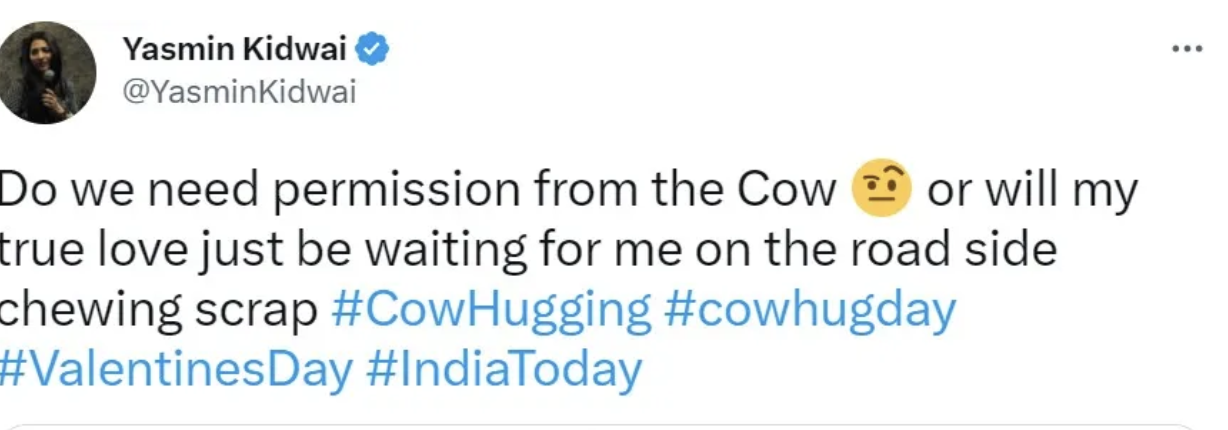Image resolution: width=1228 pixels, height=430 pixels.
Task: Click the raised-eyebrow emoji in the tweet
Action: pos(879,191)
